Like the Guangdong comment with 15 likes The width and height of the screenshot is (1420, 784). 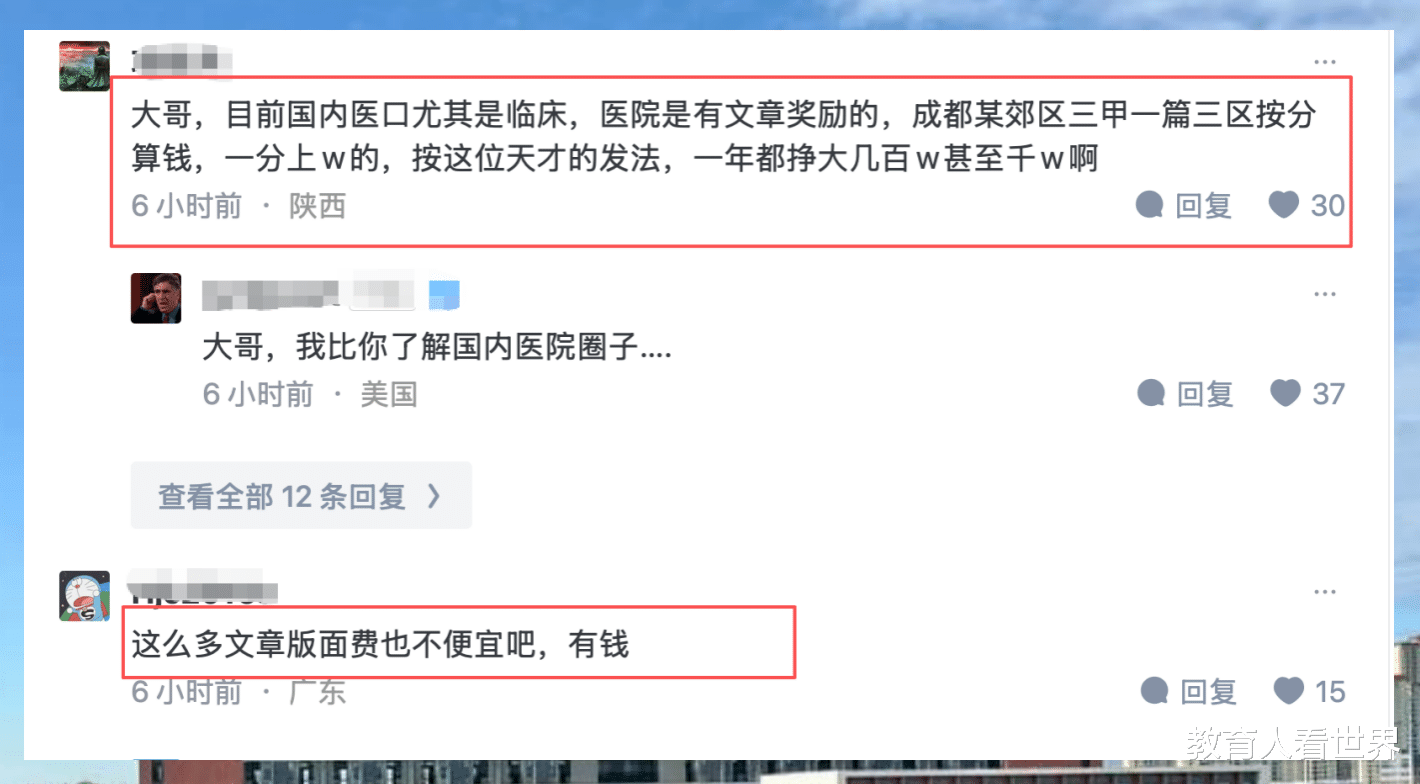point(1288,690)
